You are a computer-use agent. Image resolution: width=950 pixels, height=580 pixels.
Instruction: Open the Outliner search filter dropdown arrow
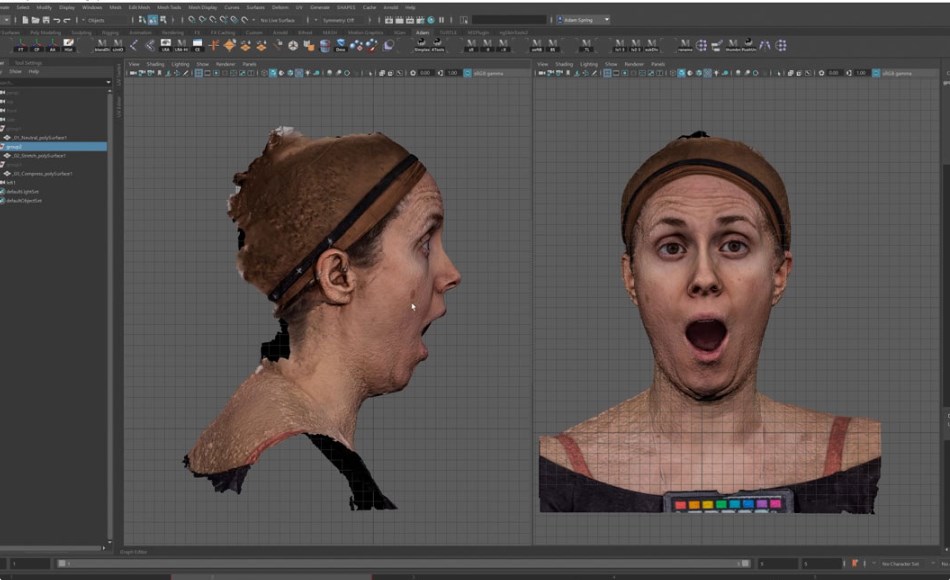pos(108,82)
